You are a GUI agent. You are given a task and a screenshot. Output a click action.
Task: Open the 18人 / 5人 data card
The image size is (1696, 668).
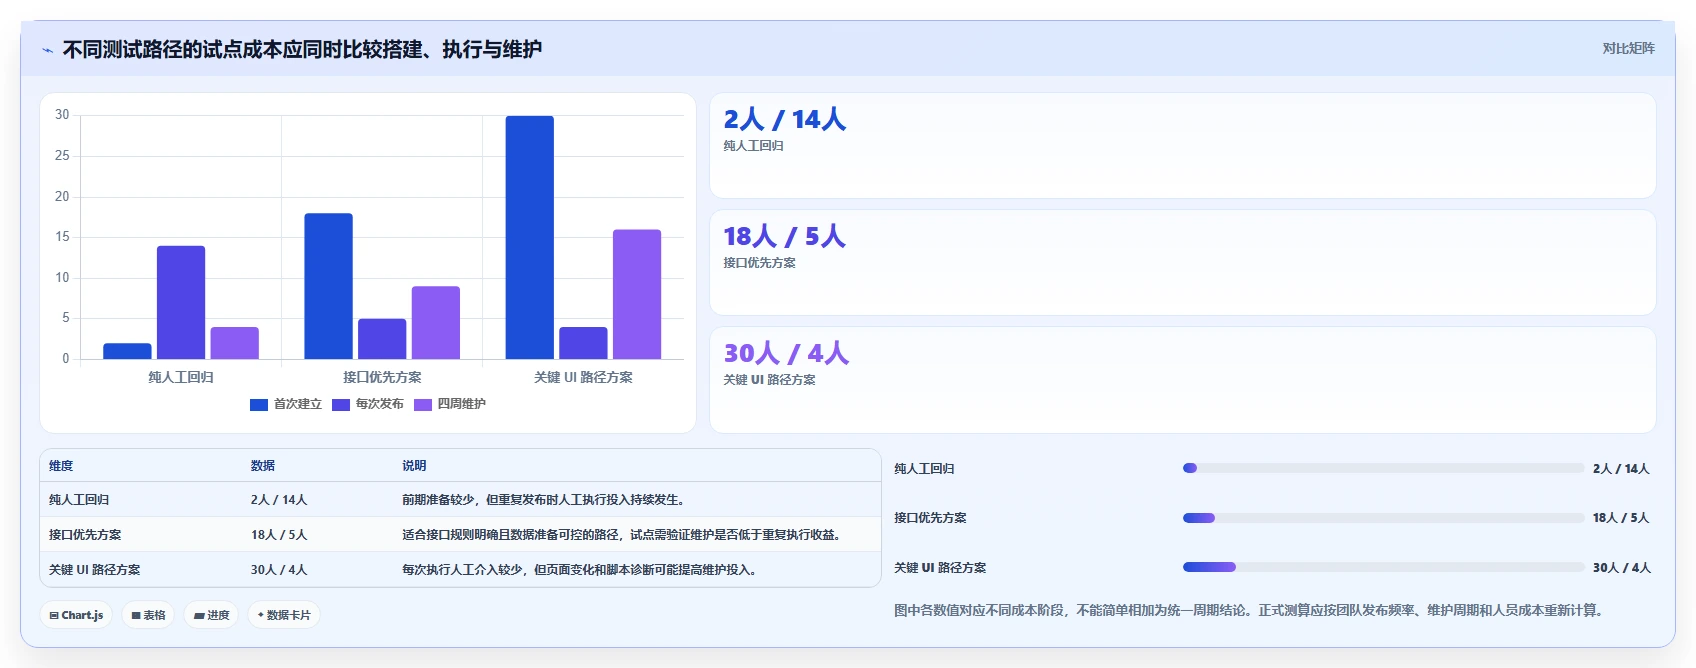pos(1183,263)
